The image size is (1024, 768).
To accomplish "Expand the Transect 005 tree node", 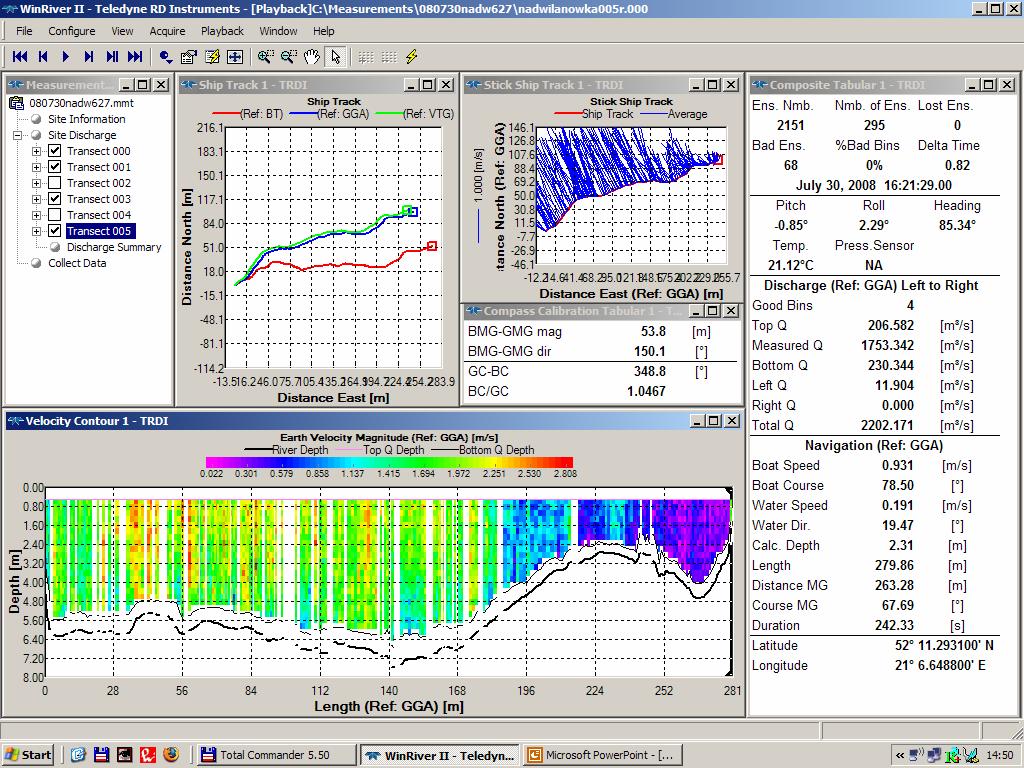I will [37, 231].
